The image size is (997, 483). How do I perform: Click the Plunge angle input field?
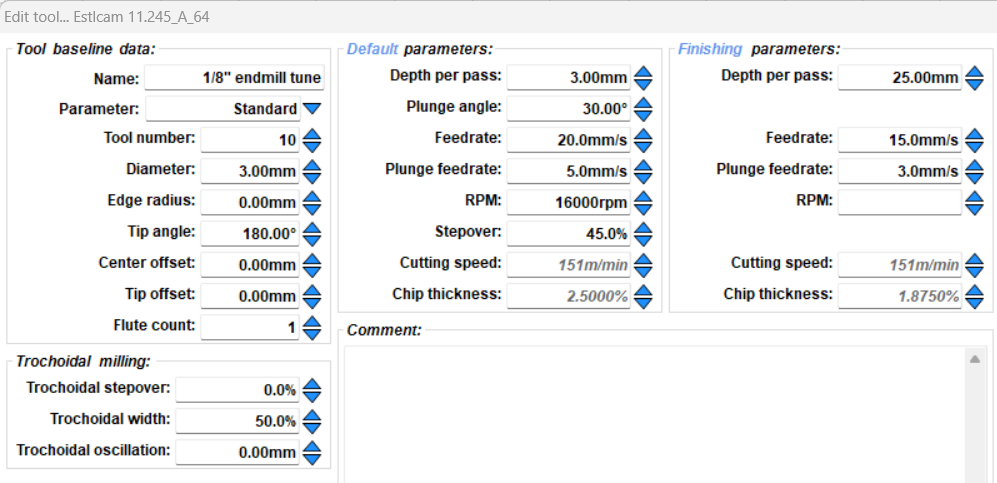coord(569,109)
